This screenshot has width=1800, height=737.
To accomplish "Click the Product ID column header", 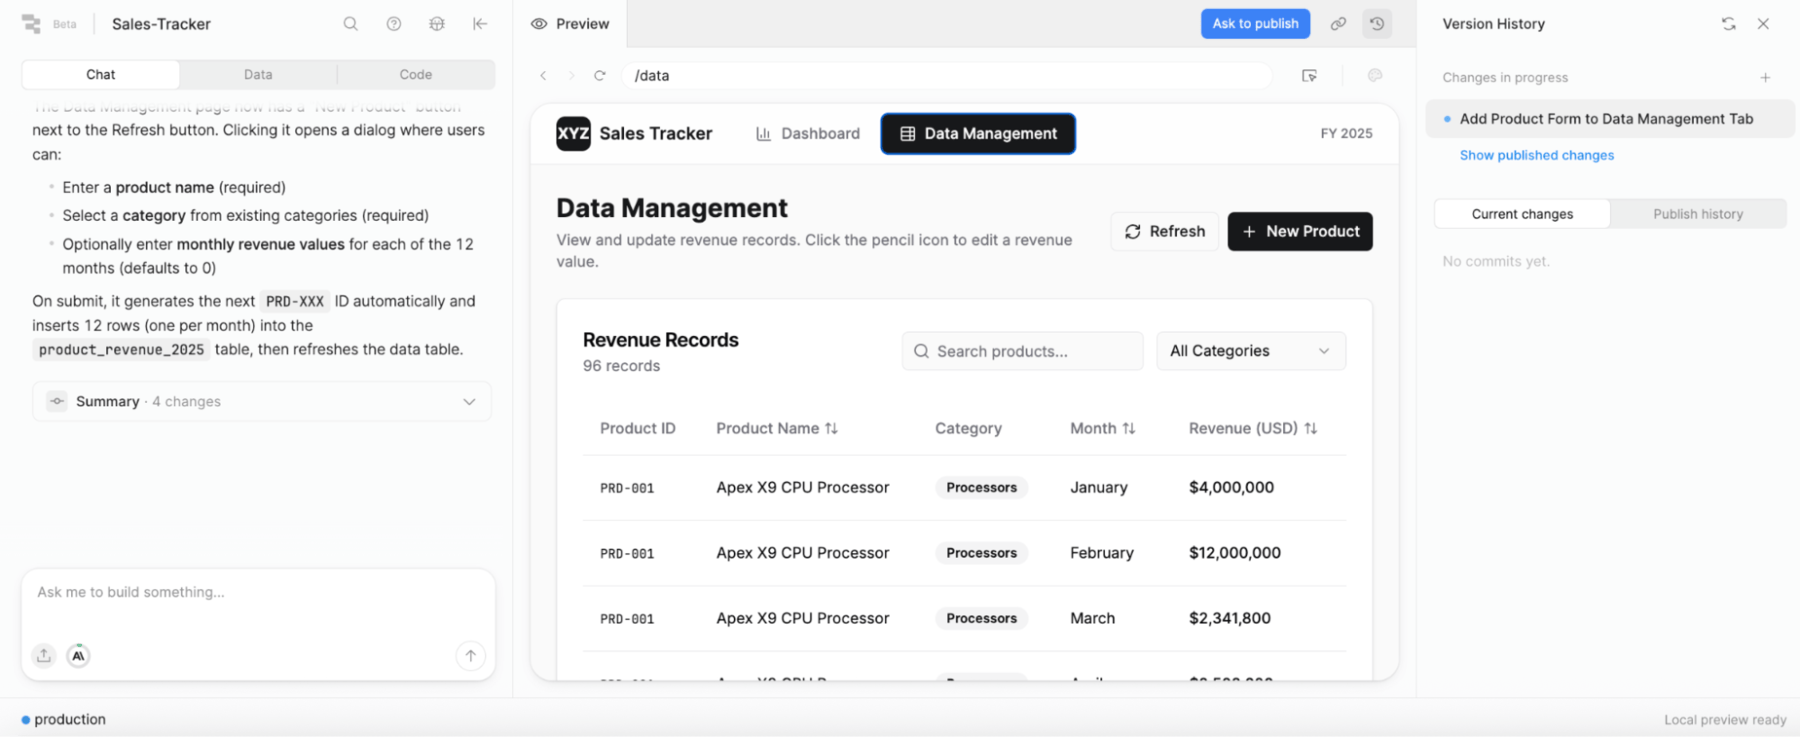I will click(638, 429).
